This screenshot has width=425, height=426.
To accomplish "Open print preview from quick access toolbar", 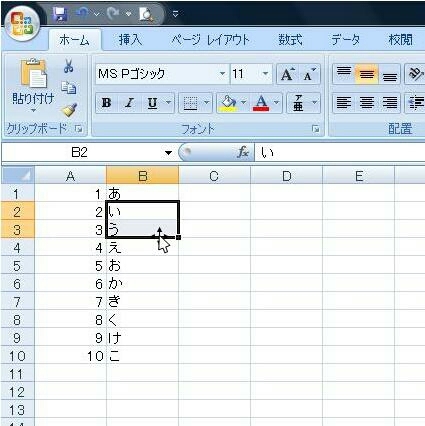I will (146, 15).
